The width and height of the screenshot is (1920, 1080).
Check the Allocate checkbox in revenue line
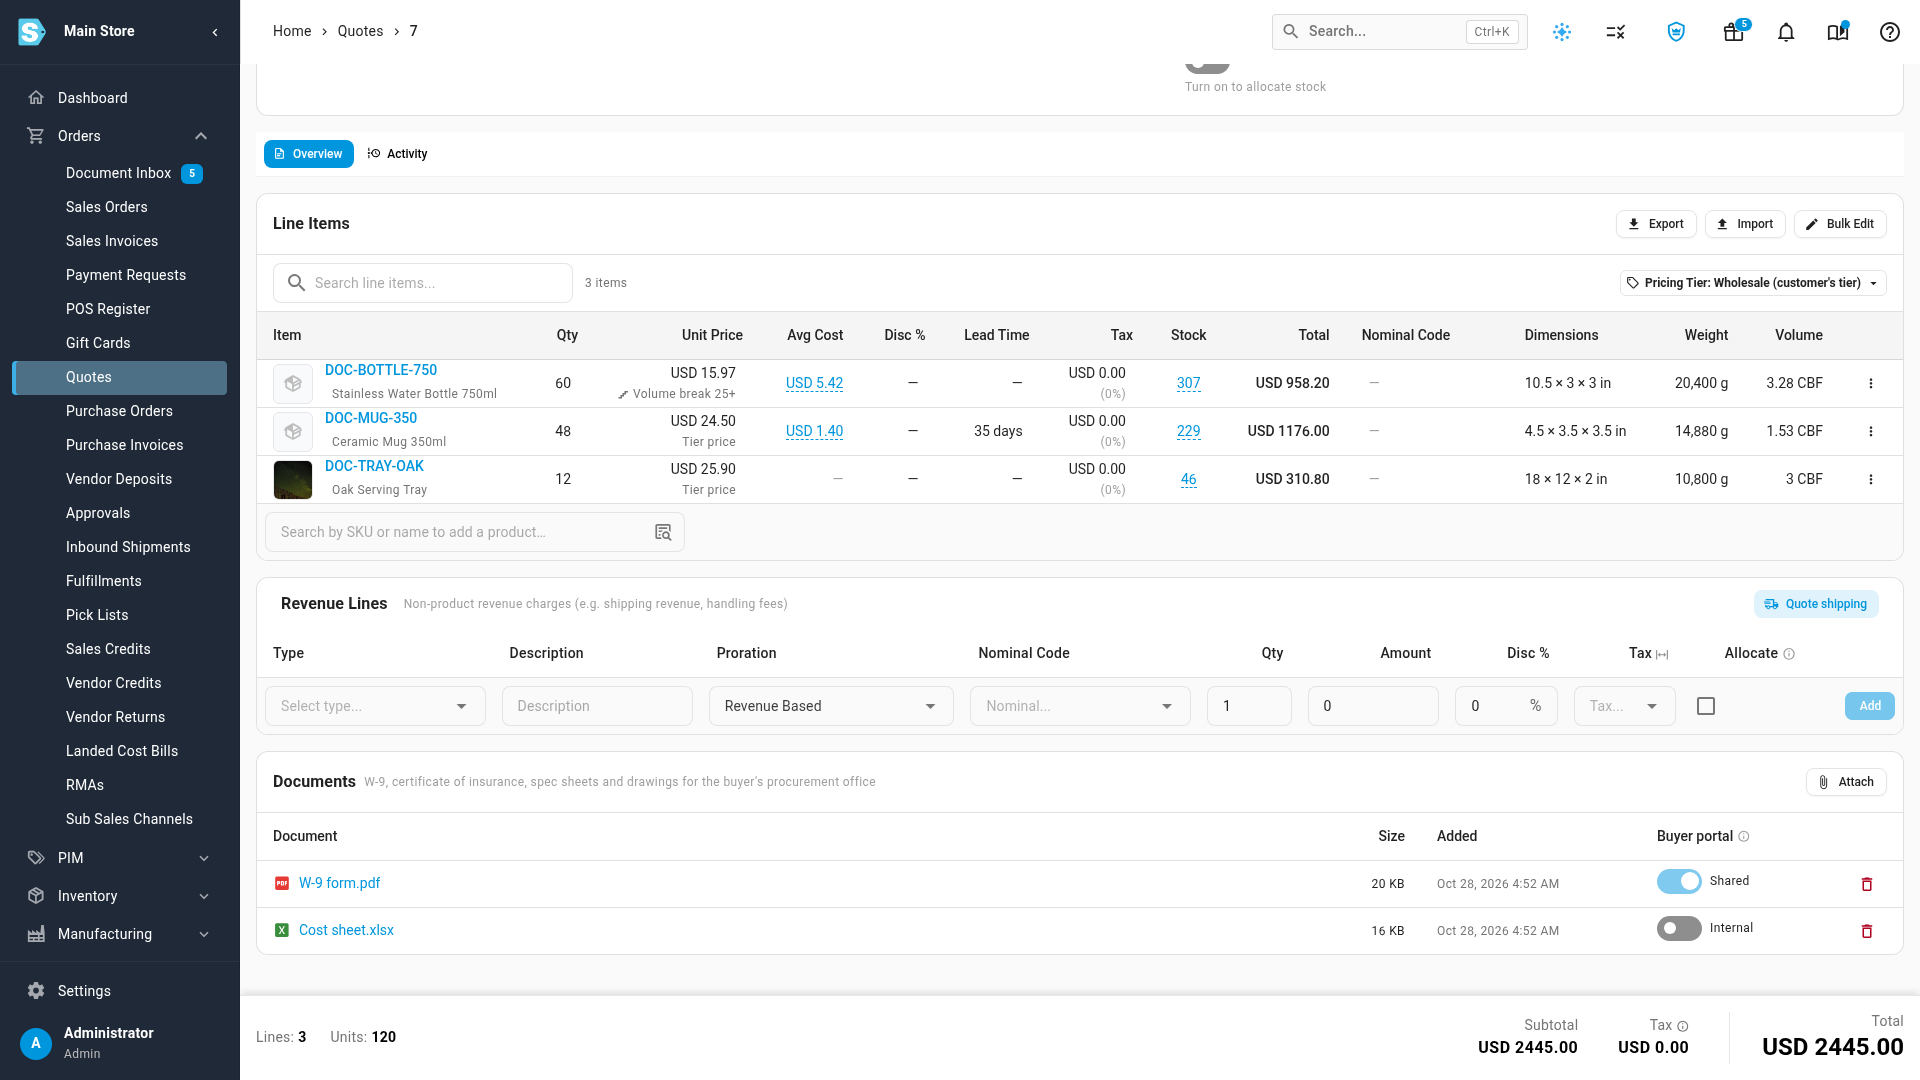[1706, 706]
